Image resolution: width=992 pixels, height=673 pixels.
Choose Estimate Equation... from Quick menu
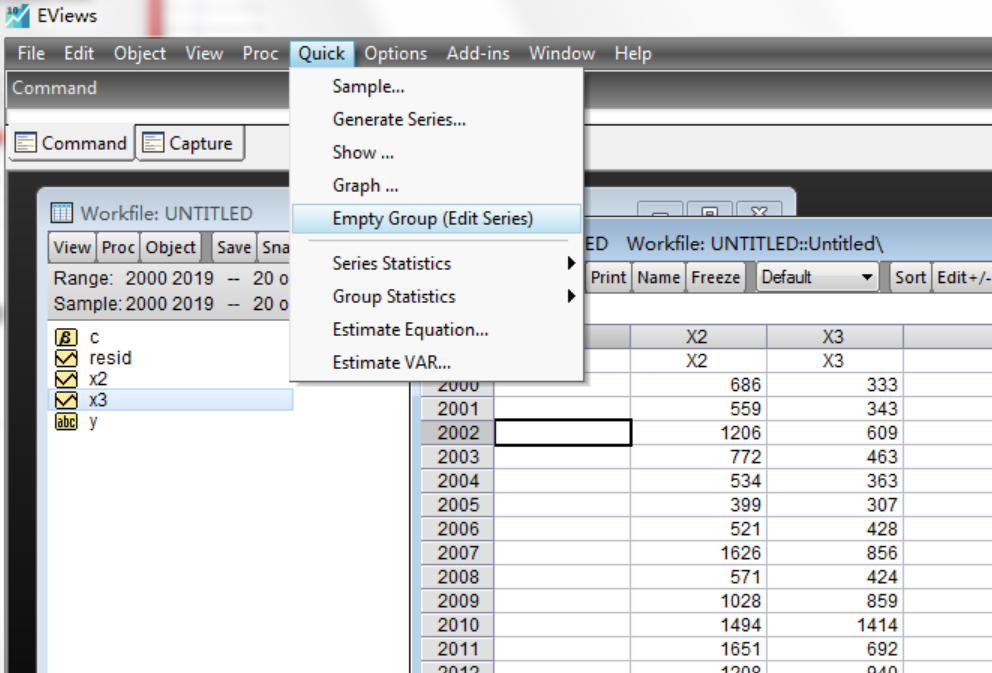click(x=437, y=330)
